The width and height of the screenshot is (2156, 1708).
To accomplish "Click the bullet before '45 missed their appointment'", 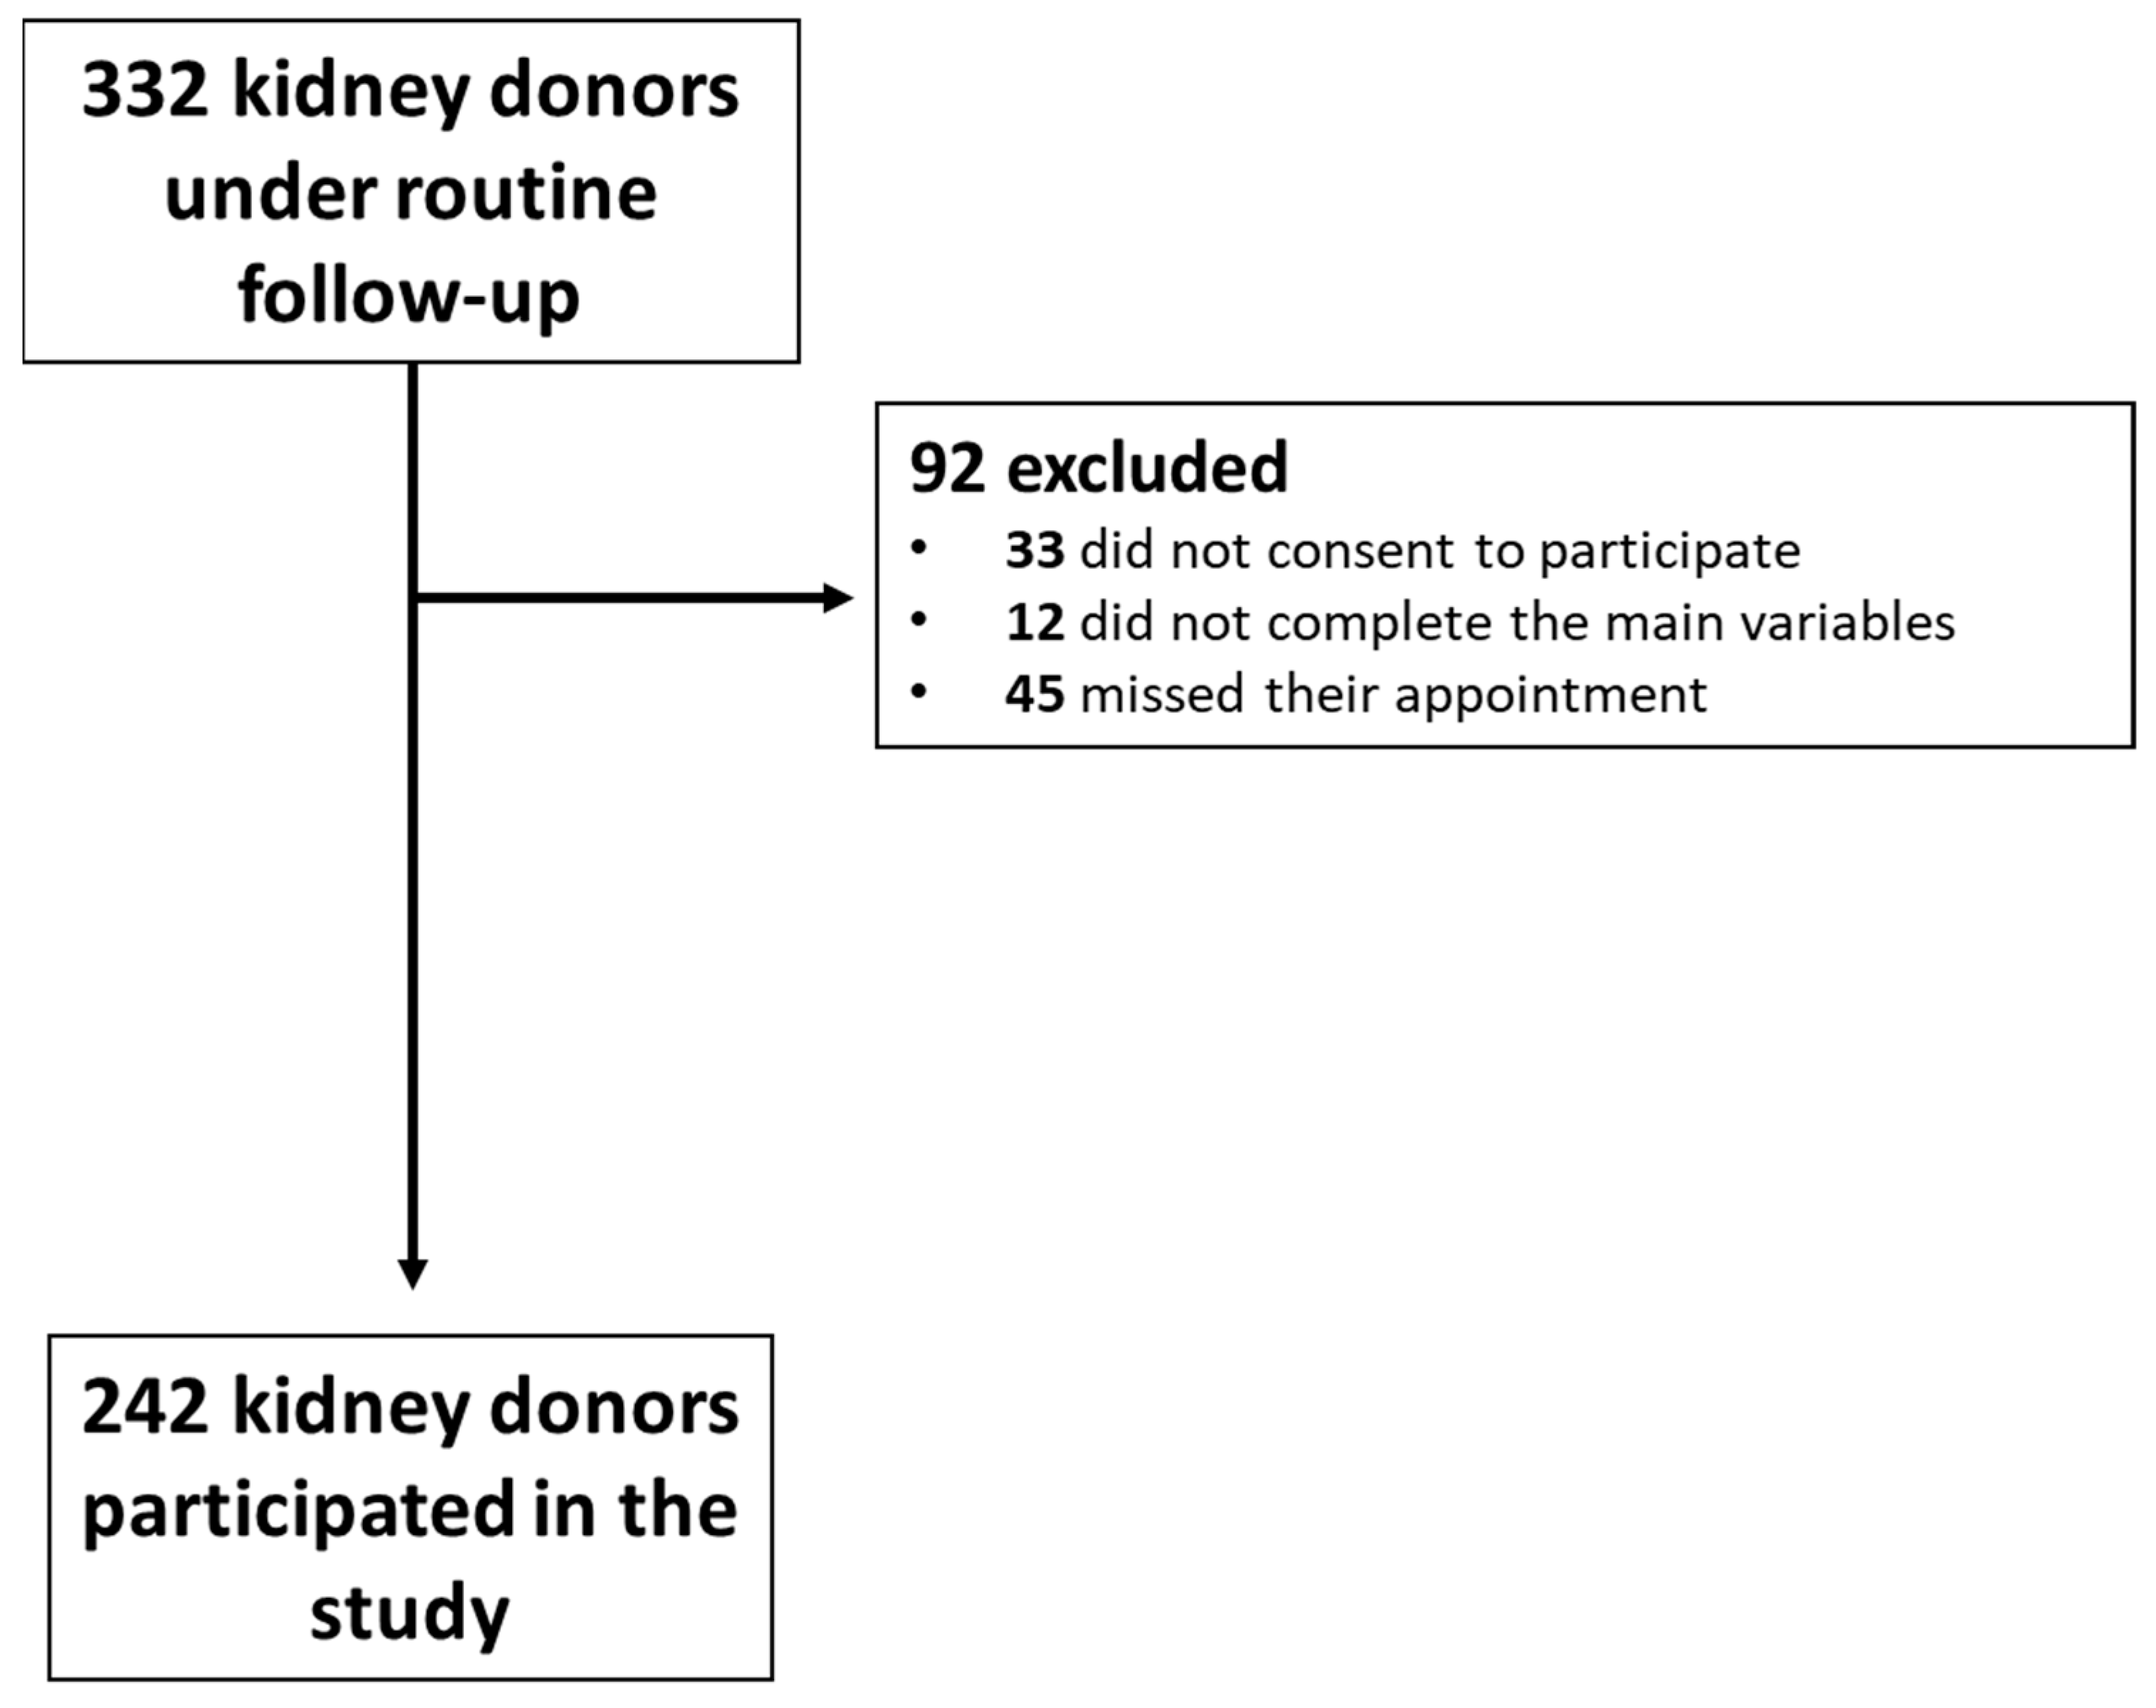I will (x=919, y=692).
